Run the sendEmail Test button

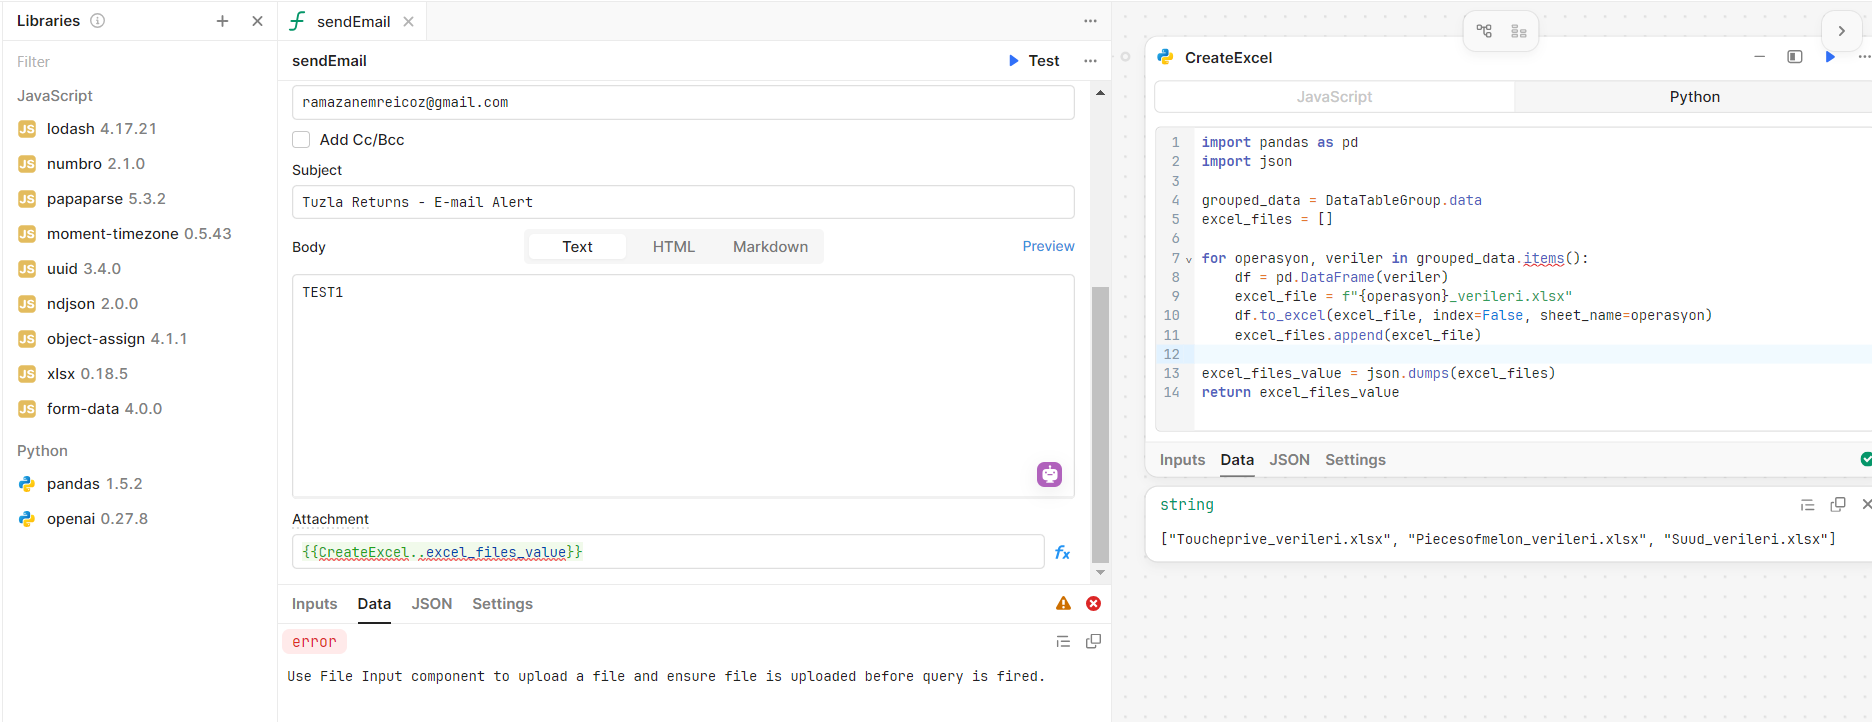coord(1034,61)
